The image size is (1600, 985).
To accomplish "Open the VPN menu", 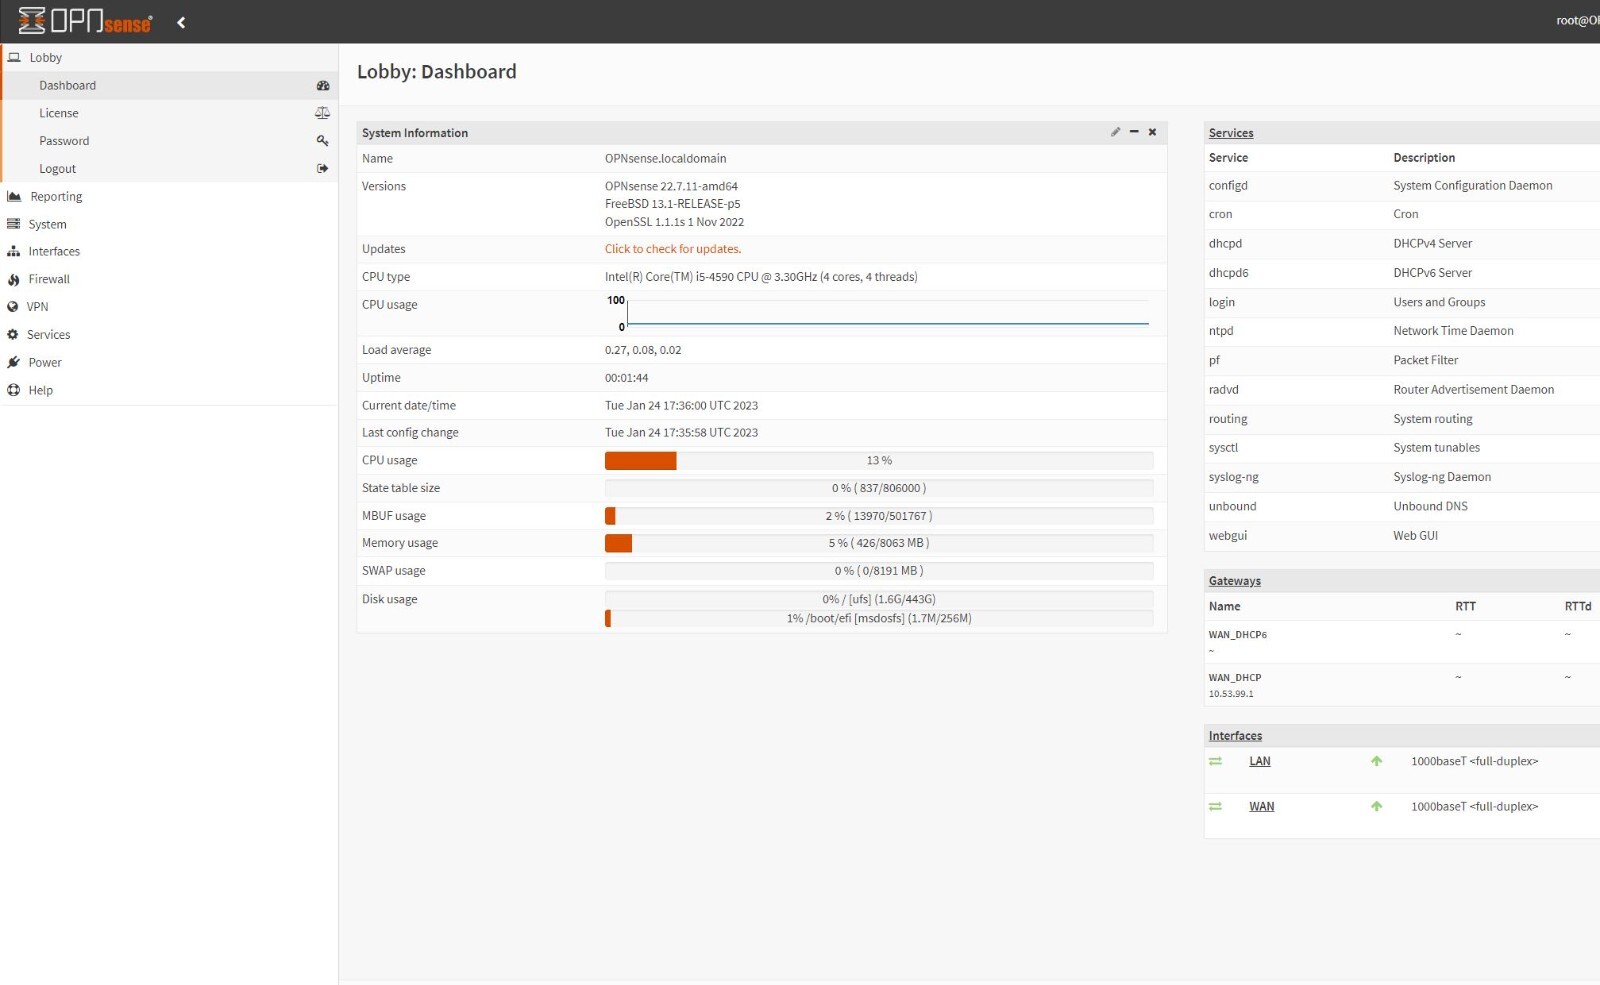I will (37, 307).
